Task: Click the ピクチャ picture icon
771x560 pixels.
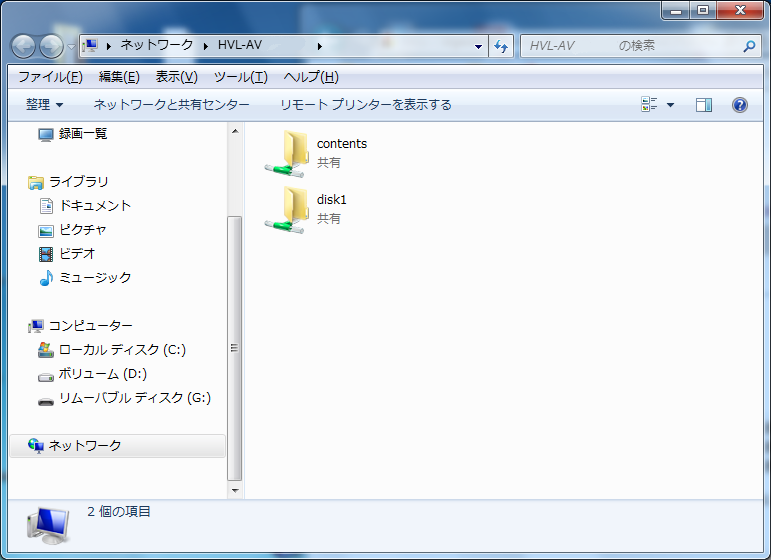Action: coord(46,231)
